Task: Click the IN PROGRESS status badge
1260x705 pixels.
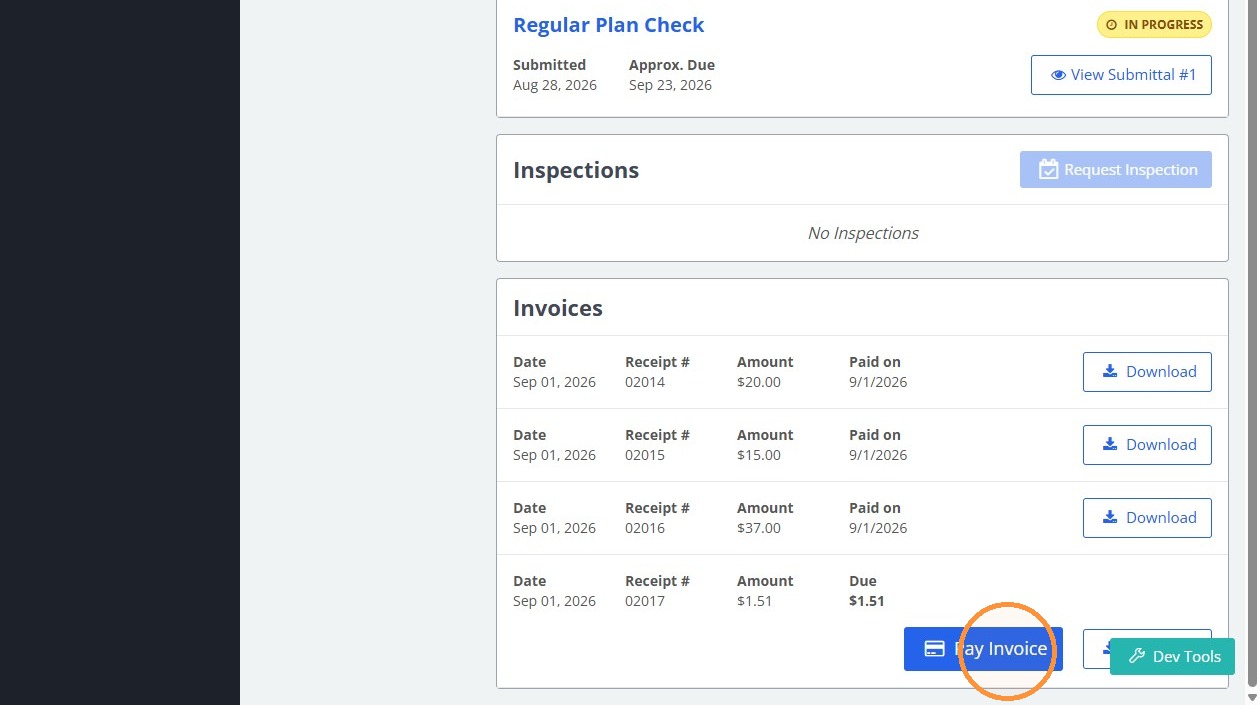Action: coord(1154,25)
